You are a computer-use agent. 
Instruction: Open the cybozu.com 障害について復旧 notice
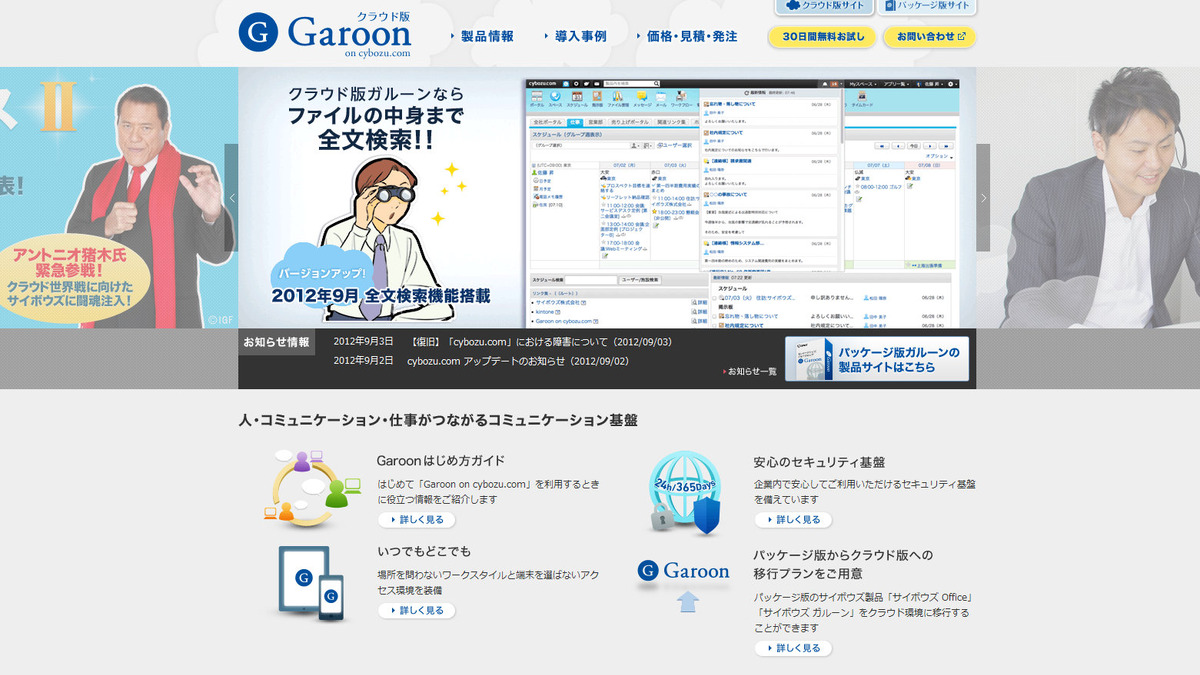point(540,342)
